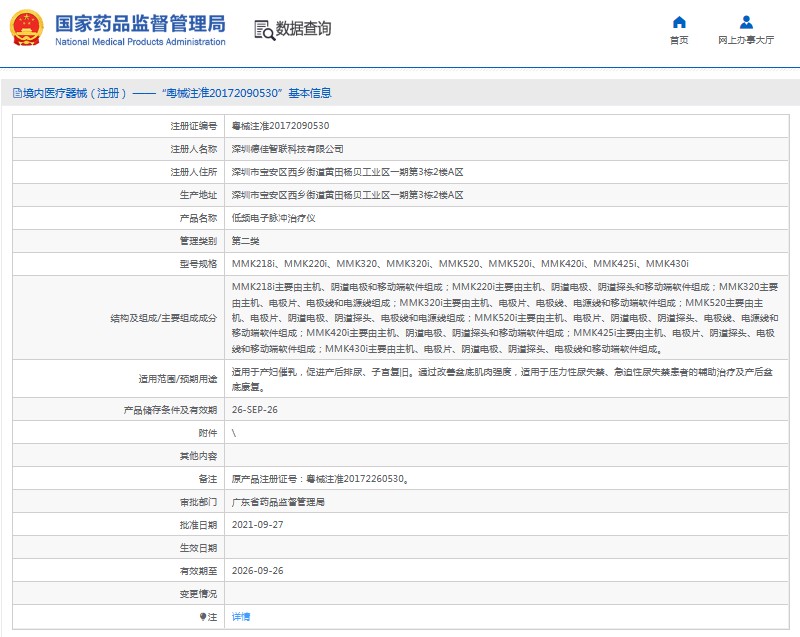This screenshot has width=800, height=637.
Task: Click the 变更情况 row label
Action: point(198,594)
